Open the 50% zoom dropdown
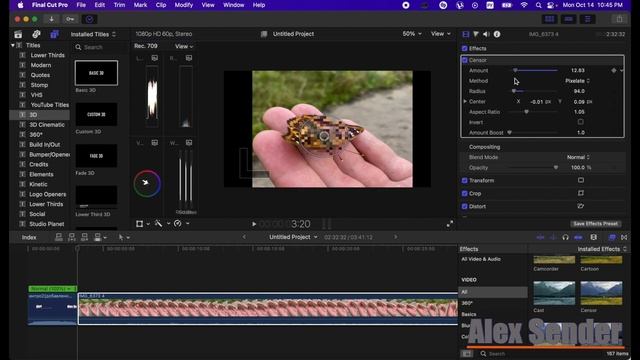 [412, 34]
